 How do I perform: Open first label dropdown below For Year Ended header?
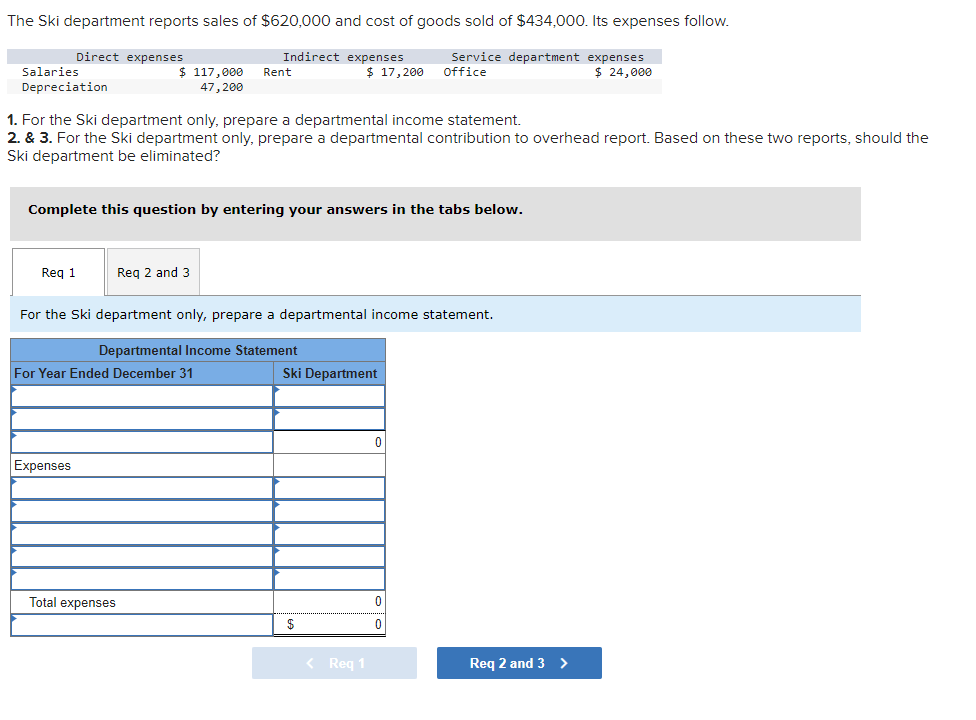[x=142, y=396]
